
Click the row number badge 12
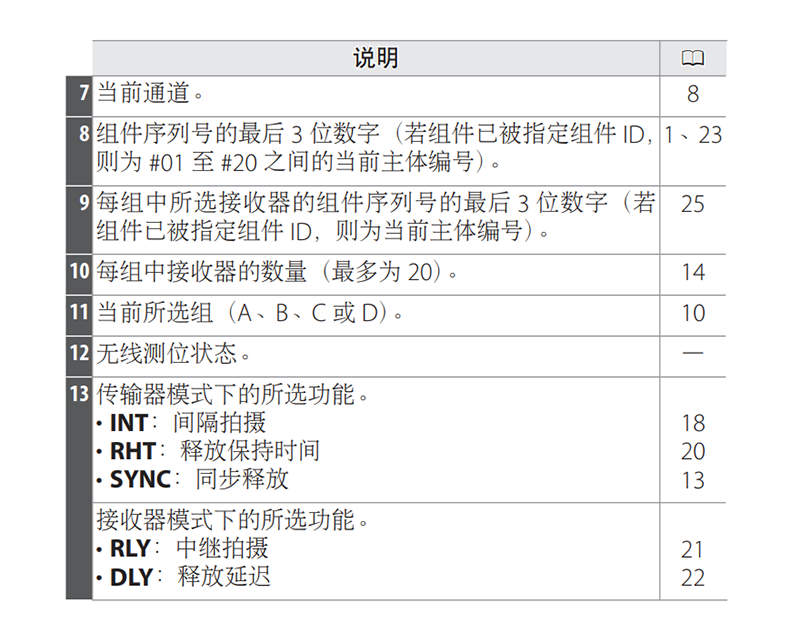(x=80, y=352)
